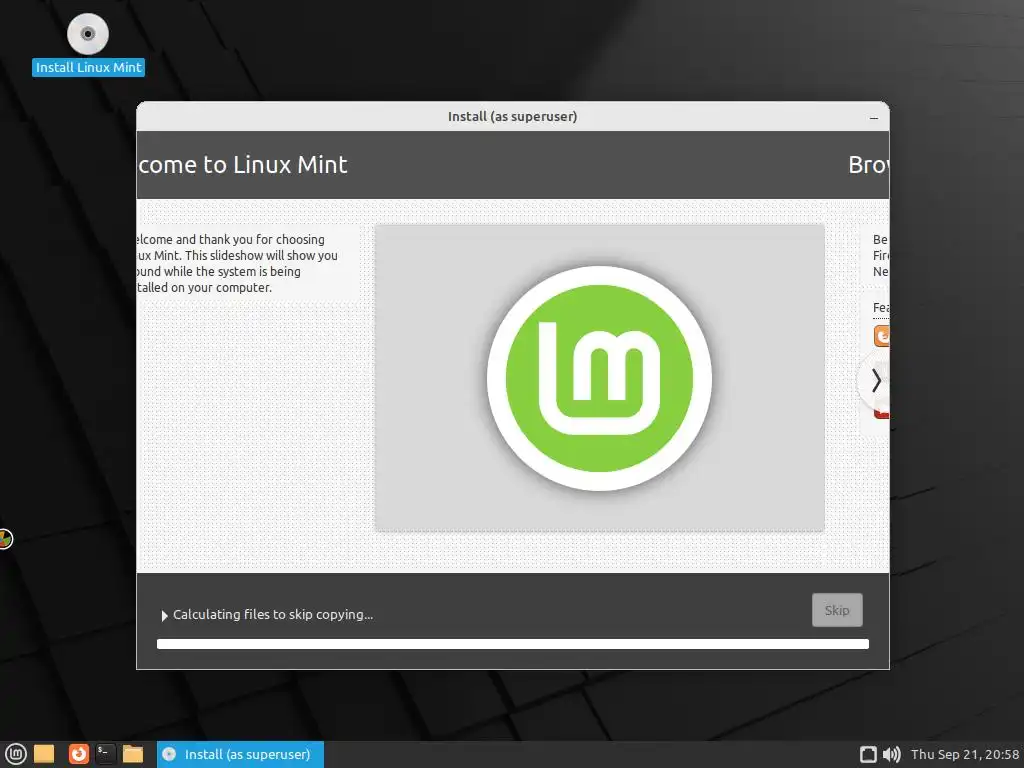Expand the installation details disclosure triangle
Screen dimensions: 1024x768
tap(165, 615)
